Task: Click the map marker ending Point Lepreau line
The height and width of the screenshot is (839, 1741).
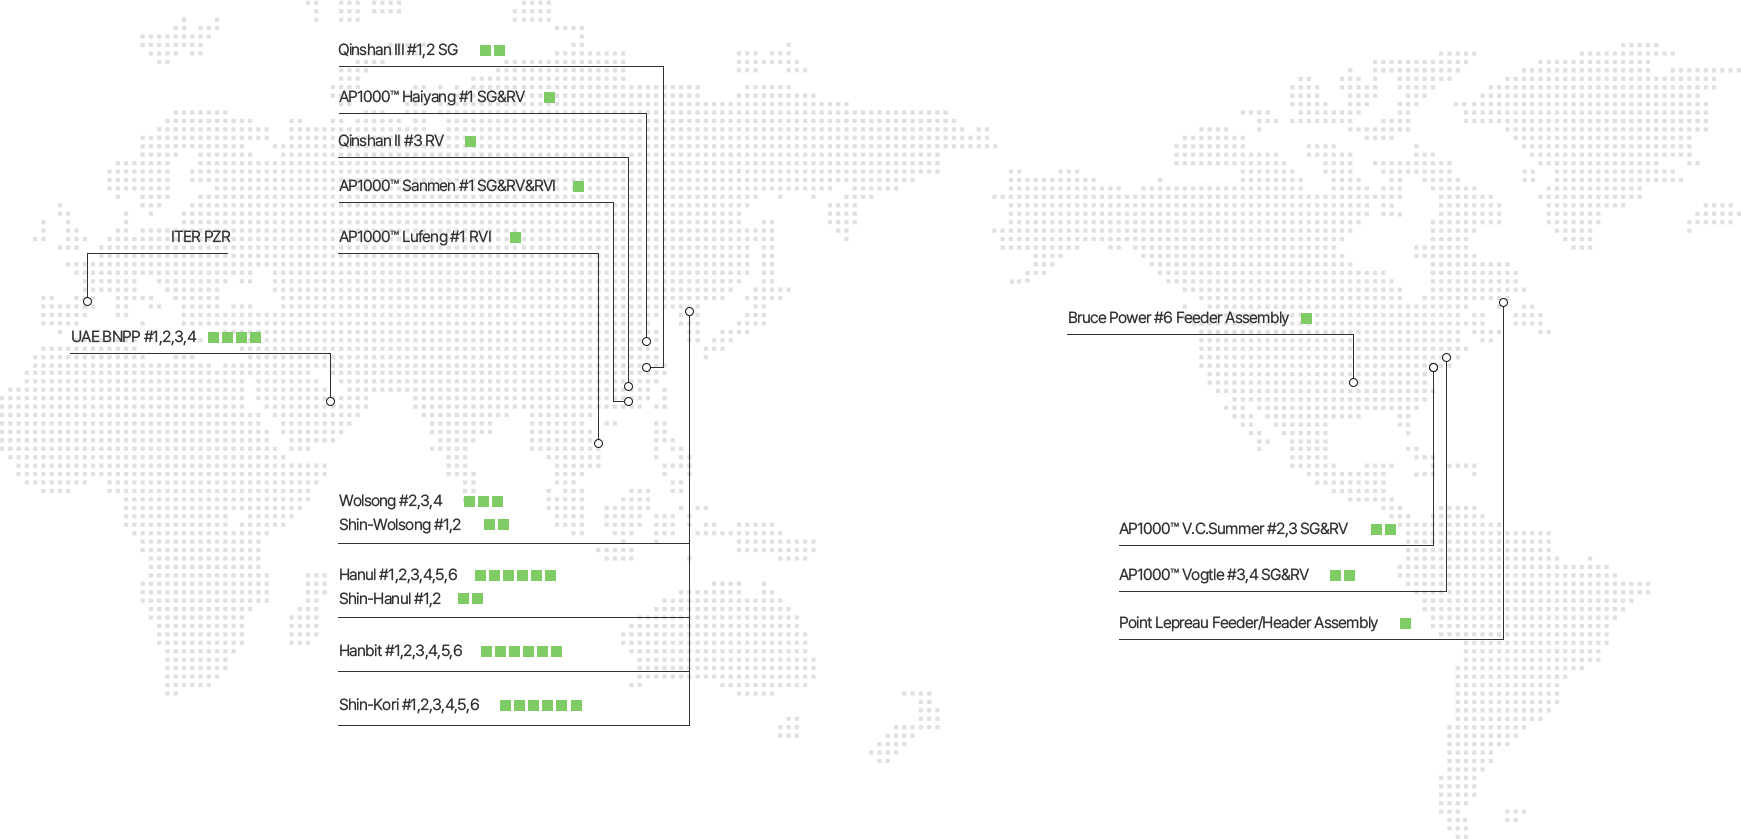Action: [x=1503, y=302]
